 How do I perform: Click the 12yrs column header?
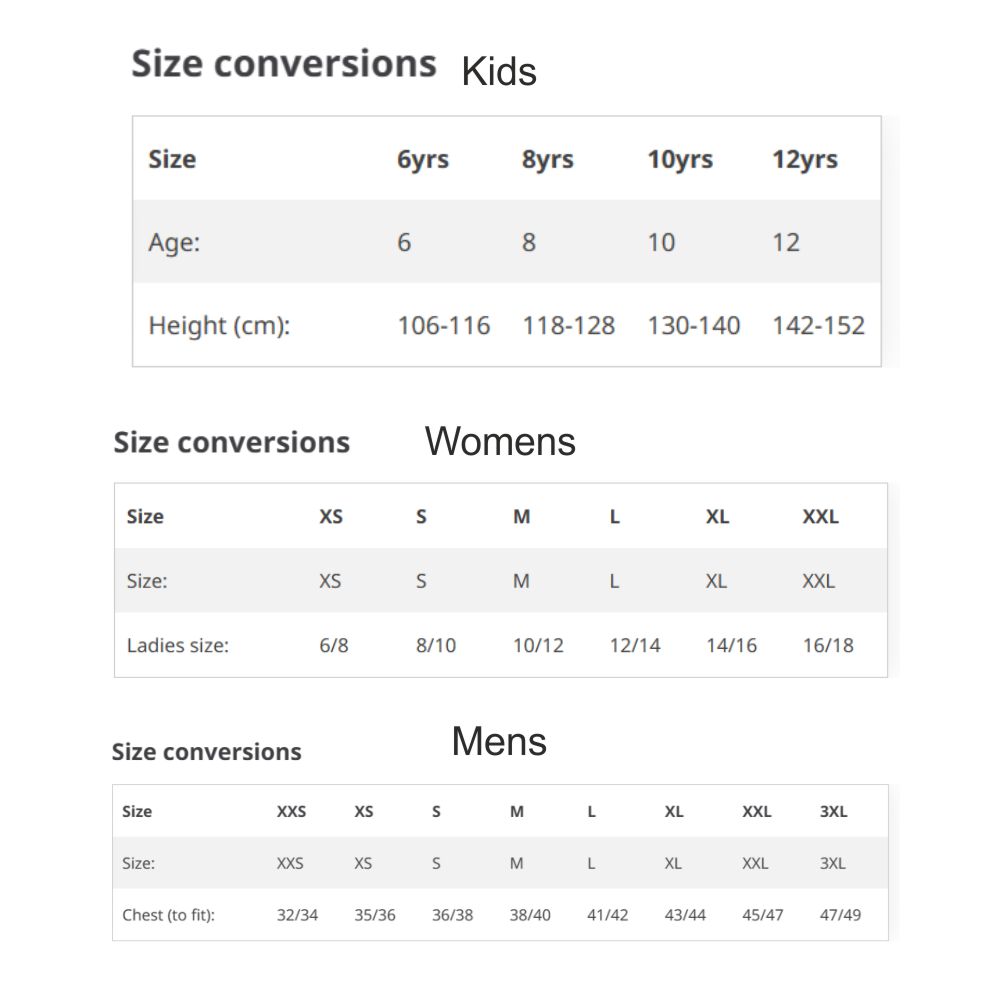(804, 159)
